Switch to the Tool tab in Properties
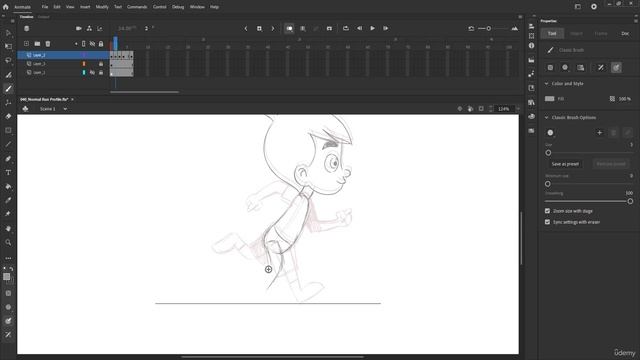 coord(552,33)
